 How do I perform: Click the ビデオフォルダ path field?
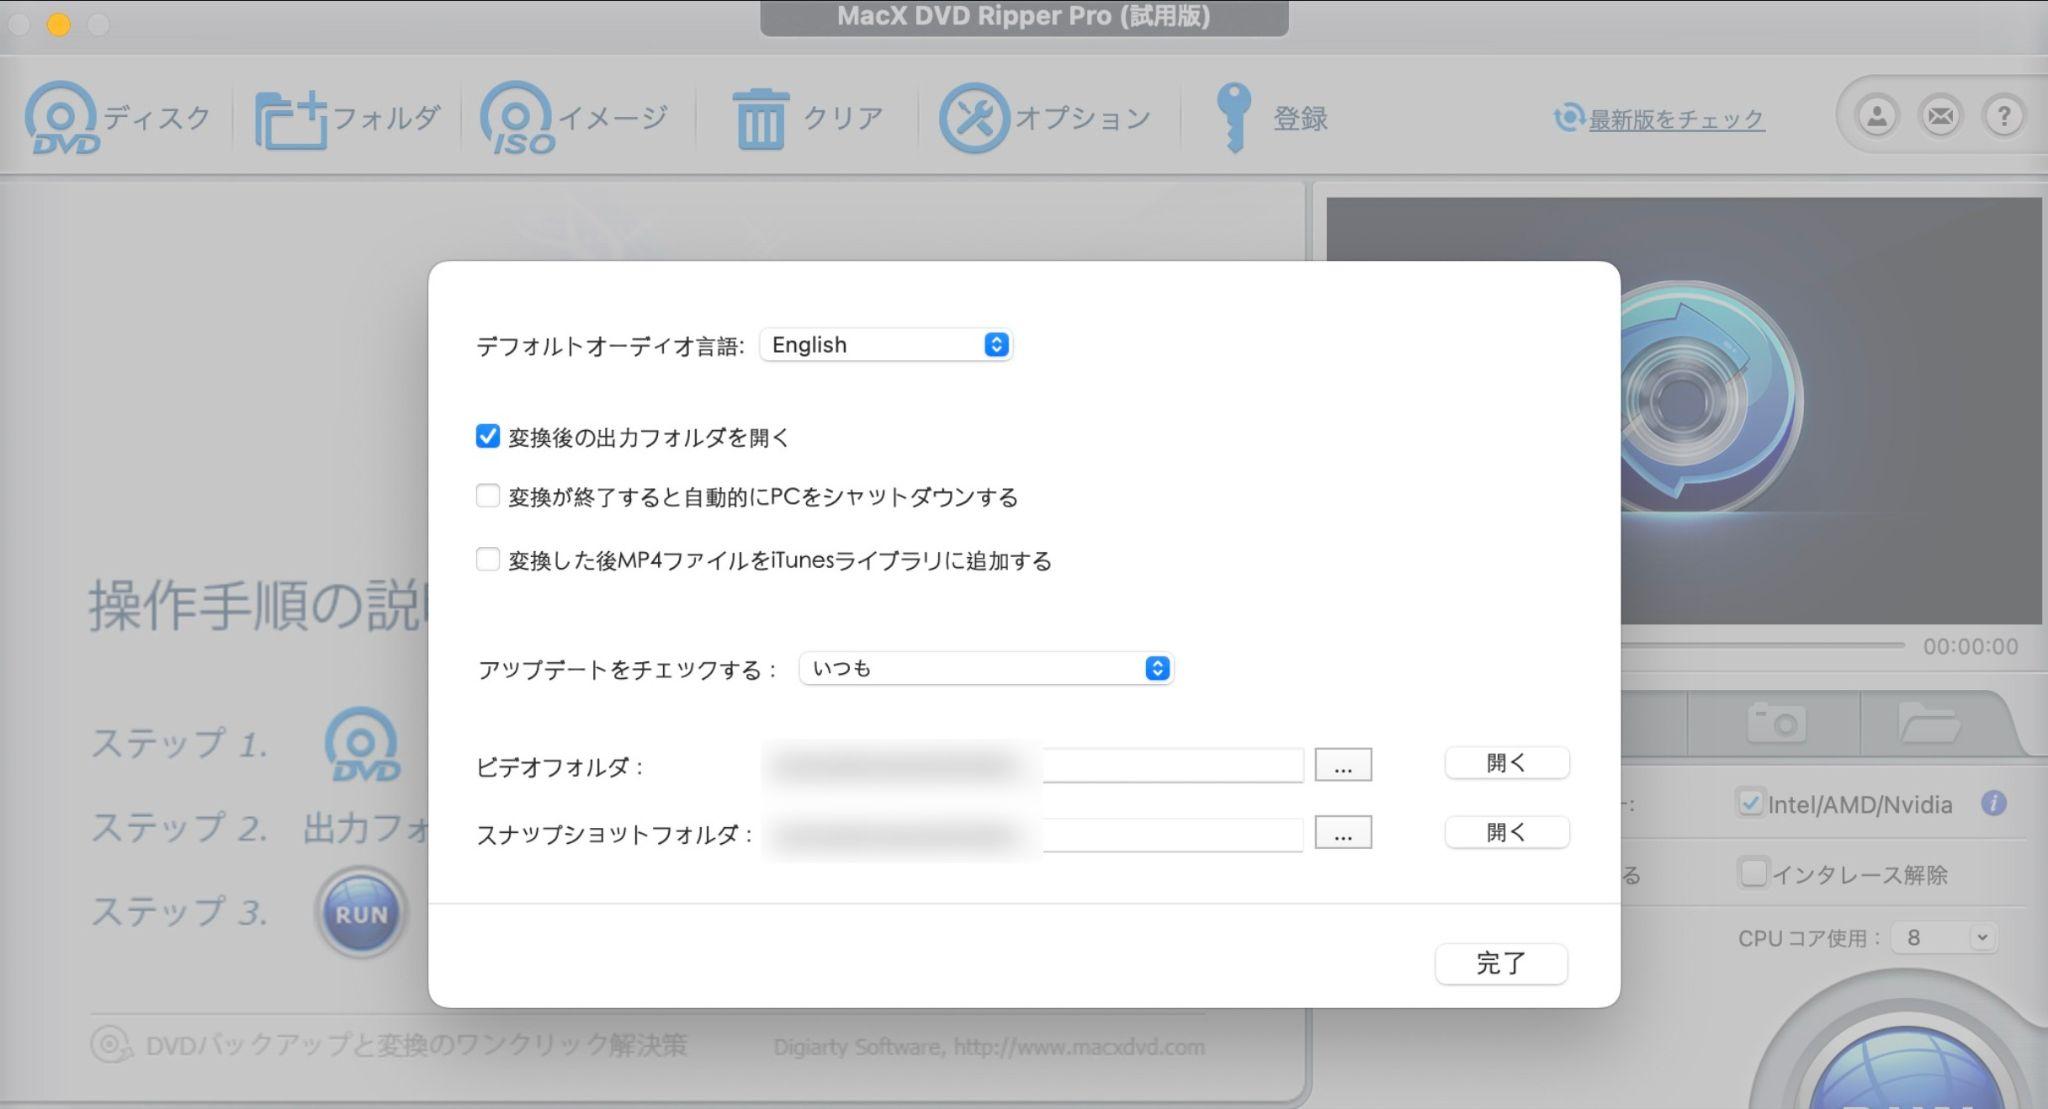coord(1033,766)
